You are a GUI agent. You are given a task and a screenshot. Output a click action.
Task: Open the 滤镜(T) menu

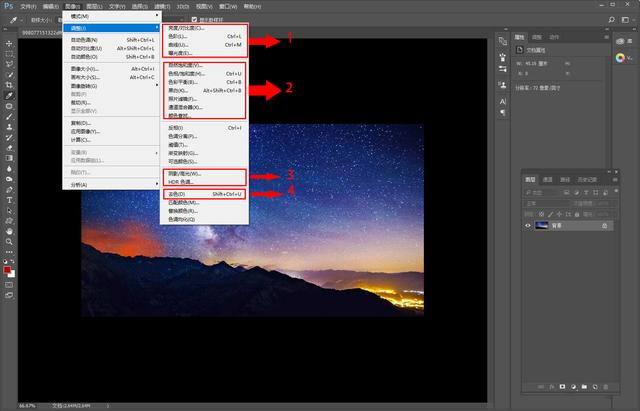point(162,6)
